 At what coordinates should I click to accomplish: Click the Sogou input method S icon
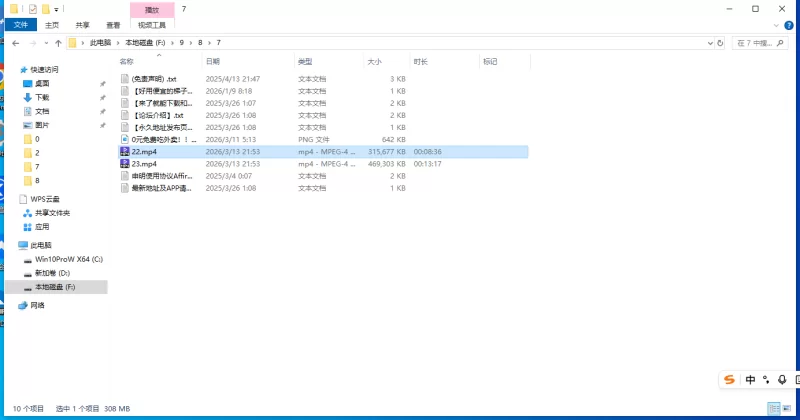click(730, 380)
